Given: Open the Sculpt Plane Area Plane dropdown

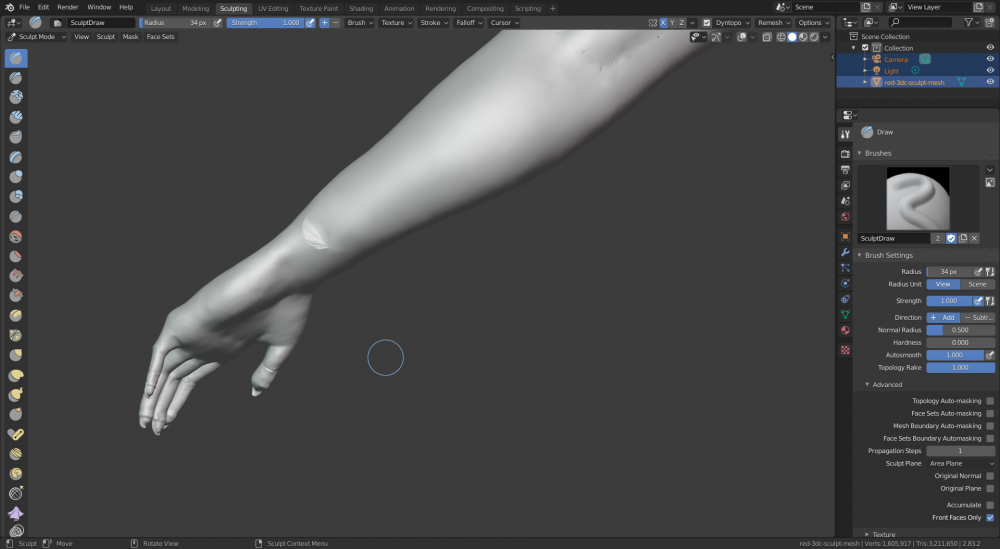Looking at the screenshot, I should pos(960,464).
